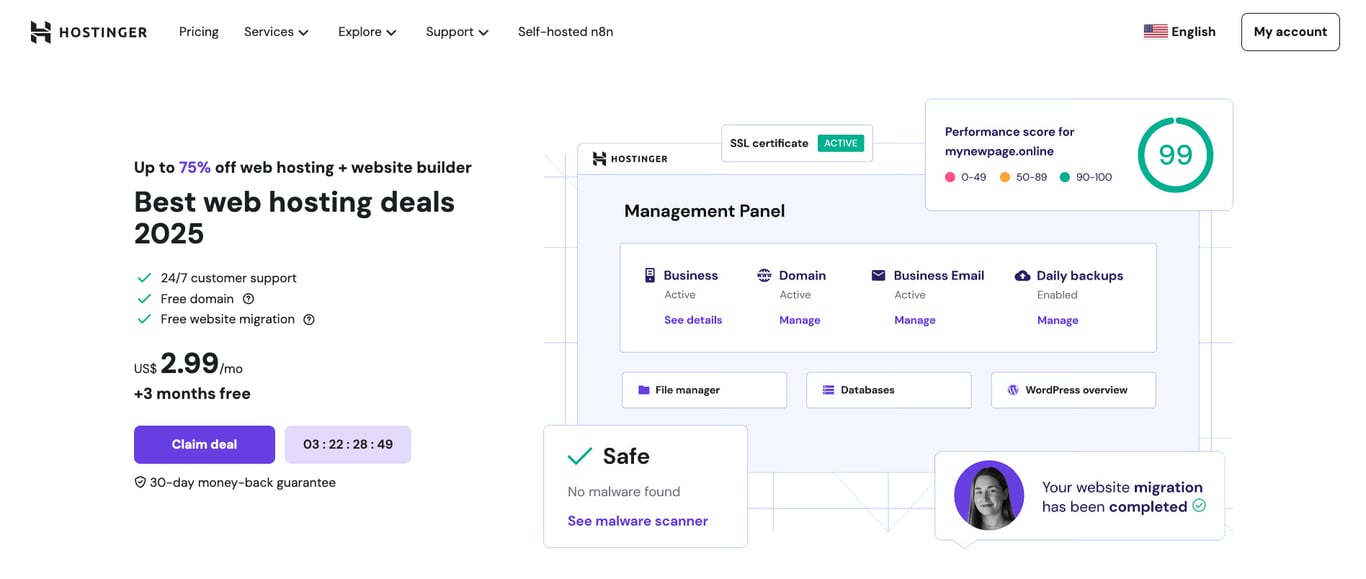Select the Business hosting briefcase icon
The height and width of the screenshot is (579, 1366).
click(650, 275)
